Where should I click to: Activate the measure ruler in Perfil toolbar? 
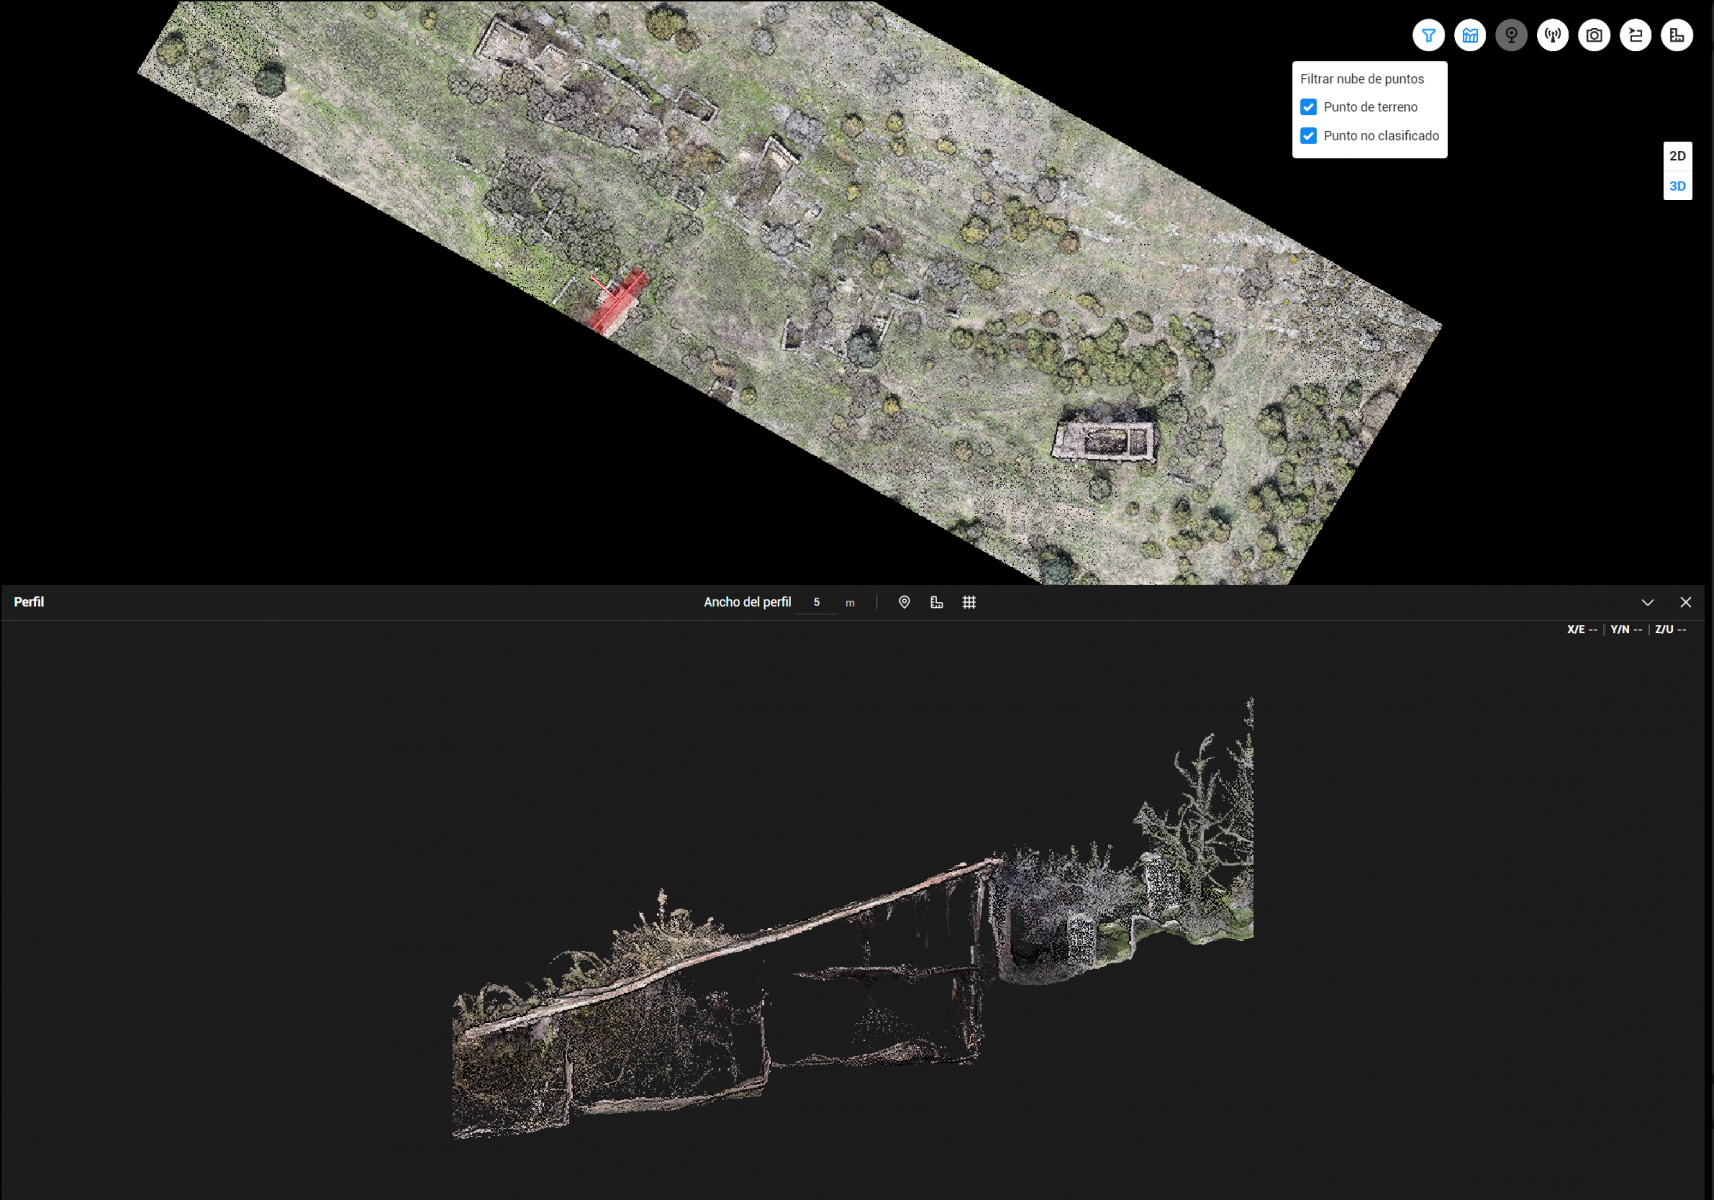tap(937, 602)
